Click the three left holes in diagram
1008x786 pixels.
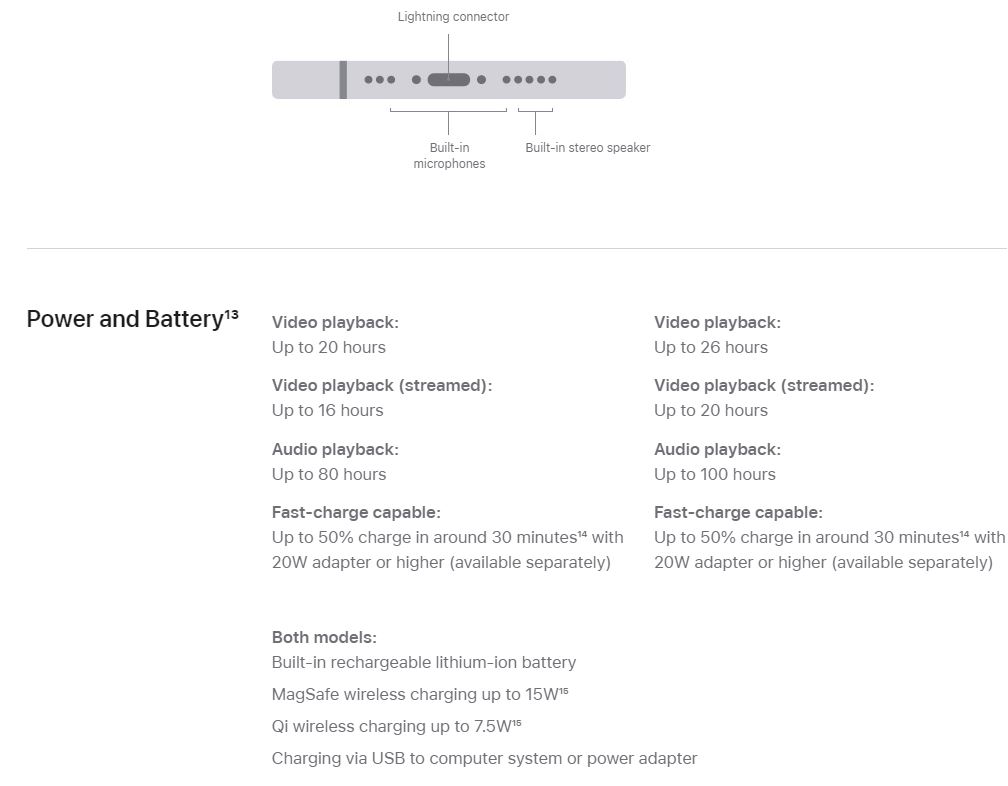point(379,80)
